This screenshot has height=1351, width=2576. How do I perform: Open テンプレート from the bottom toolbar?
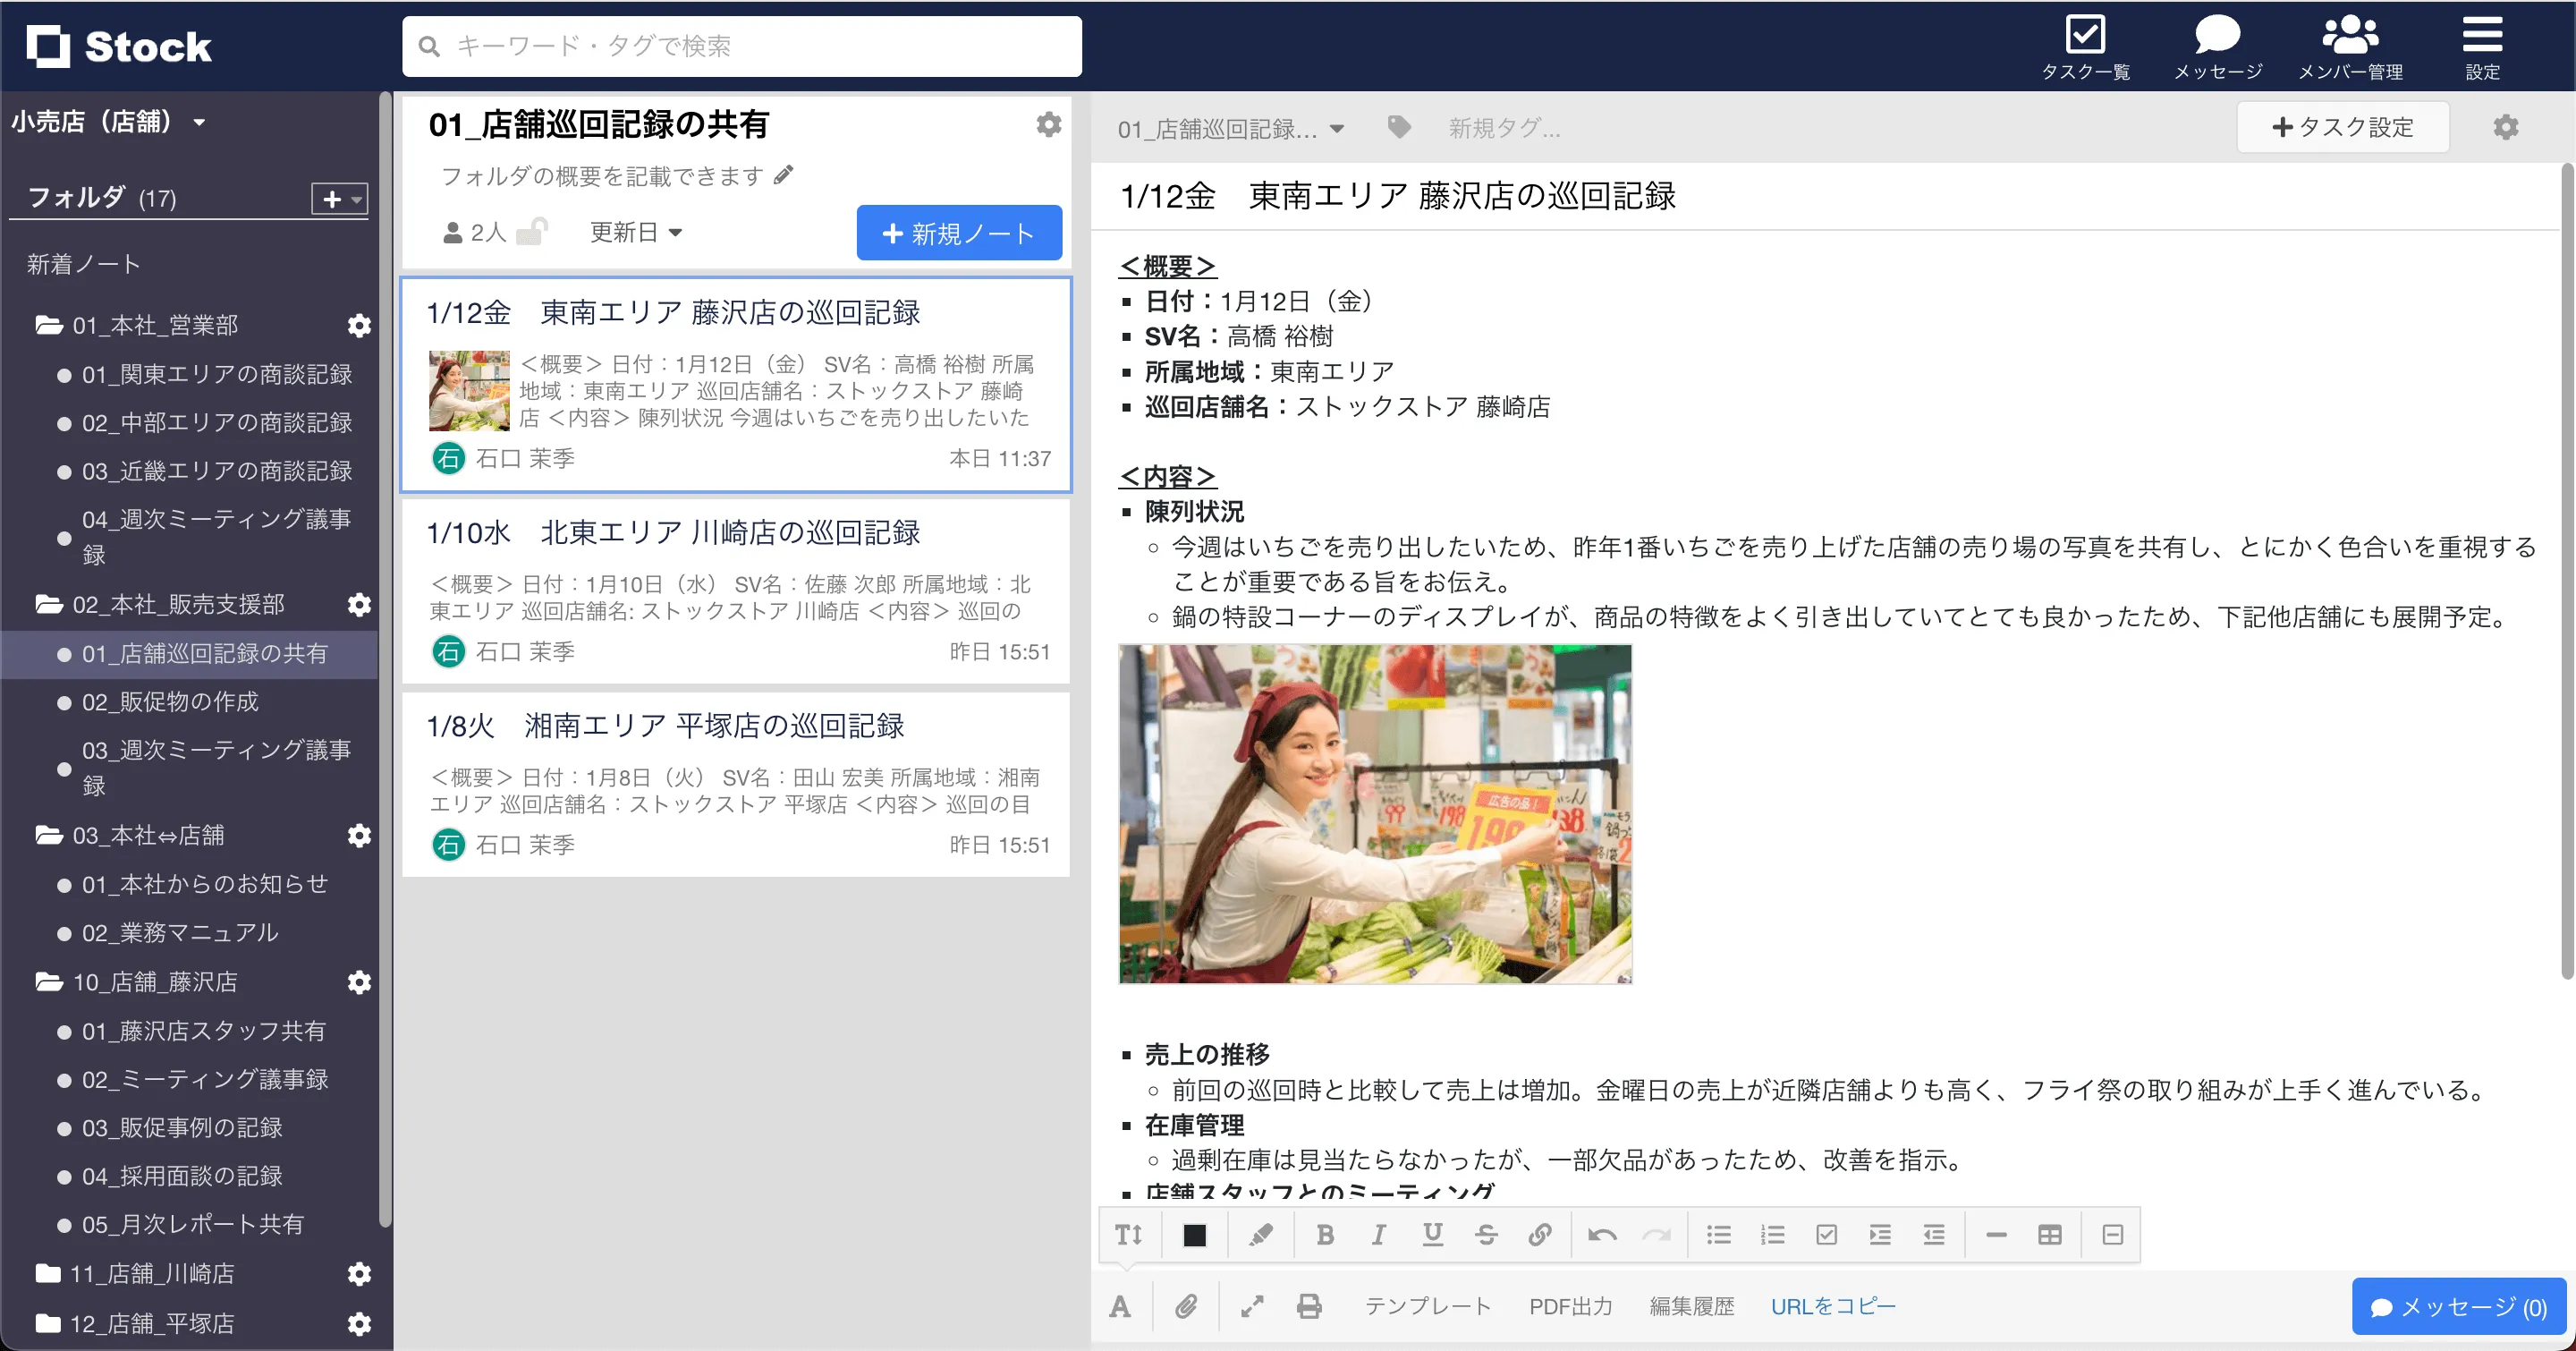tap(1428, 1306)
